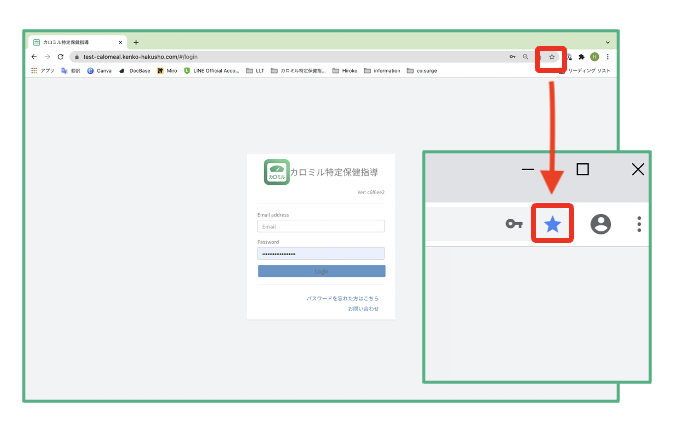This screenshot has height=434, width=678.
Task: Click the bookmark star in the address bar
Action: click(551, 57)
